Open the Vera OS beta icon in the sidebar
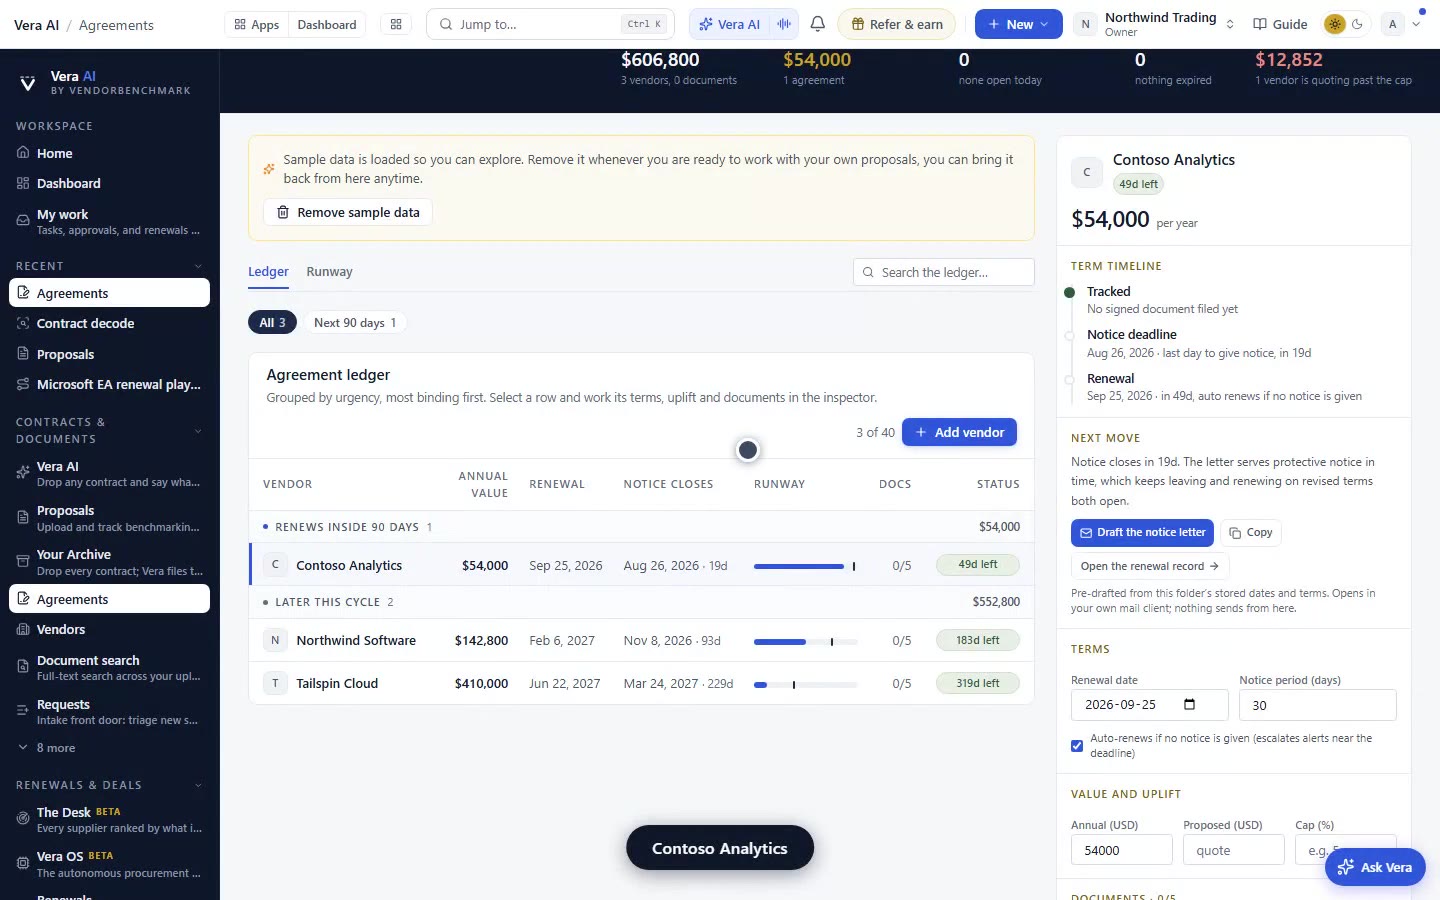The width and height of the screenshot is (1440, 900). pyautogui.click(x=23, y=863)
